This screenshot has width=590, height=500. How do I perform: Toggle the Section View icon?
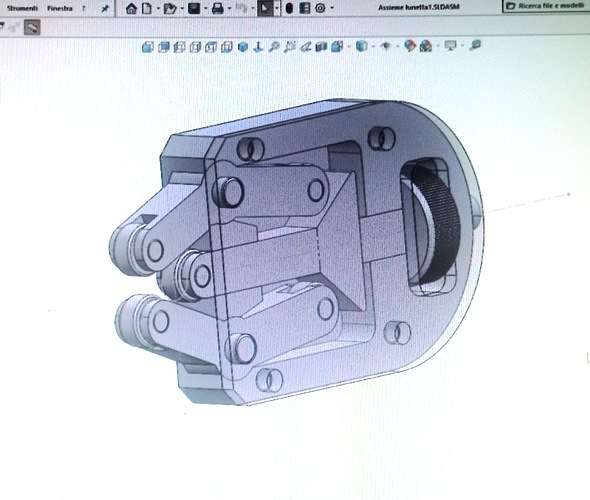pyautogui.click(x=321, y=47)
